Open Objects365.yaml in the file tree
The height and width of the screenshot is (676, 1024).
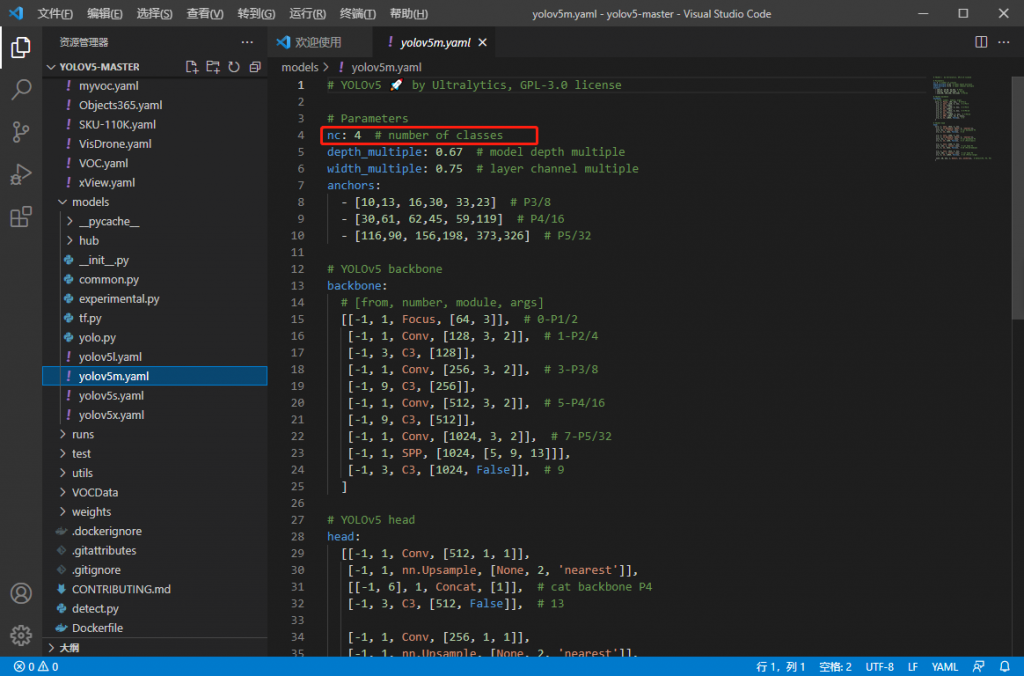tap(155, 105)
